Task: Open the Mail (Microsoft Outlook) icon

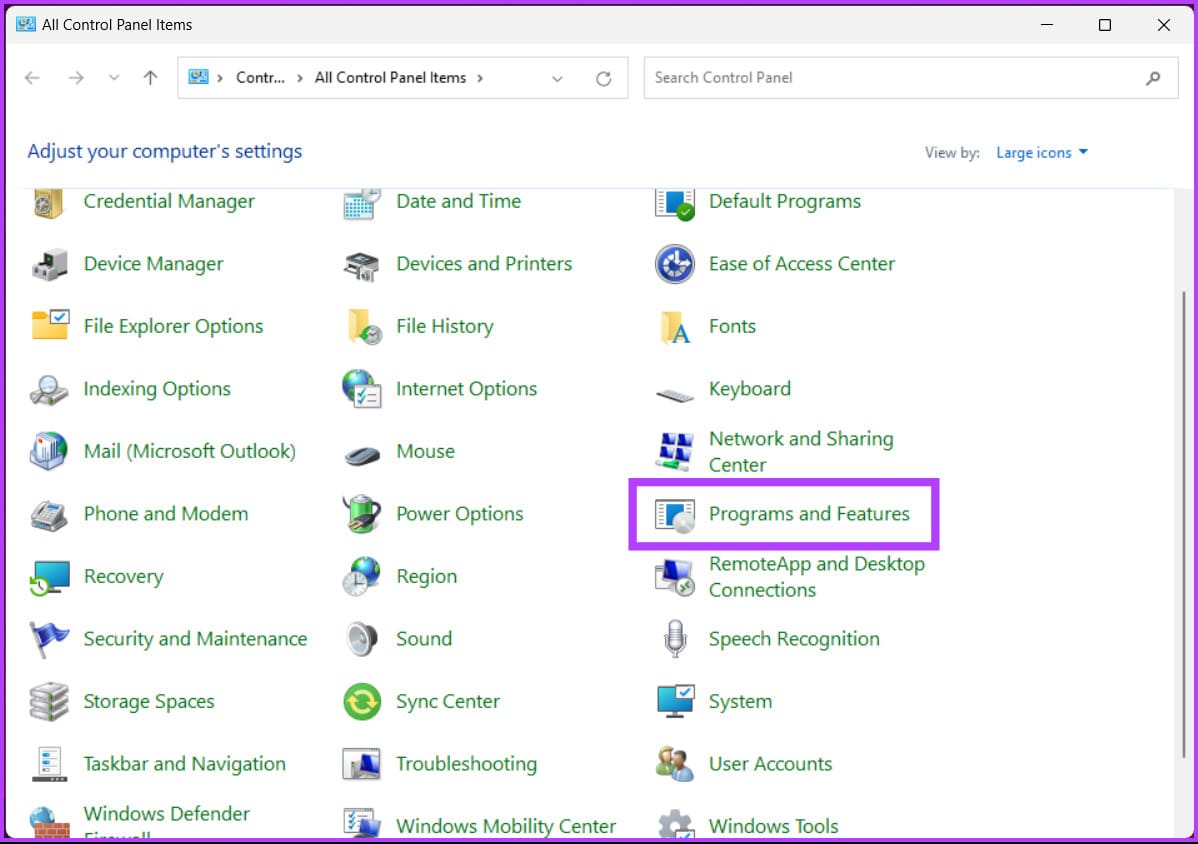Action: pos(49,451)
